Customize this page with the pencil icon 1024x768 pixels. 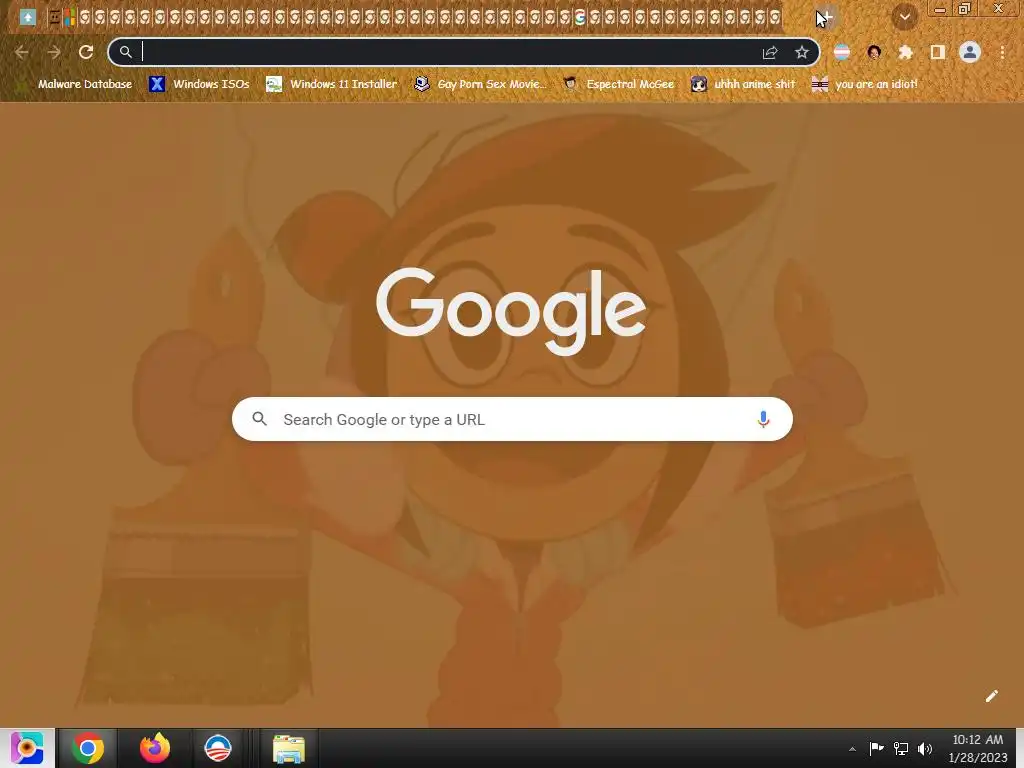pos(991,696)
